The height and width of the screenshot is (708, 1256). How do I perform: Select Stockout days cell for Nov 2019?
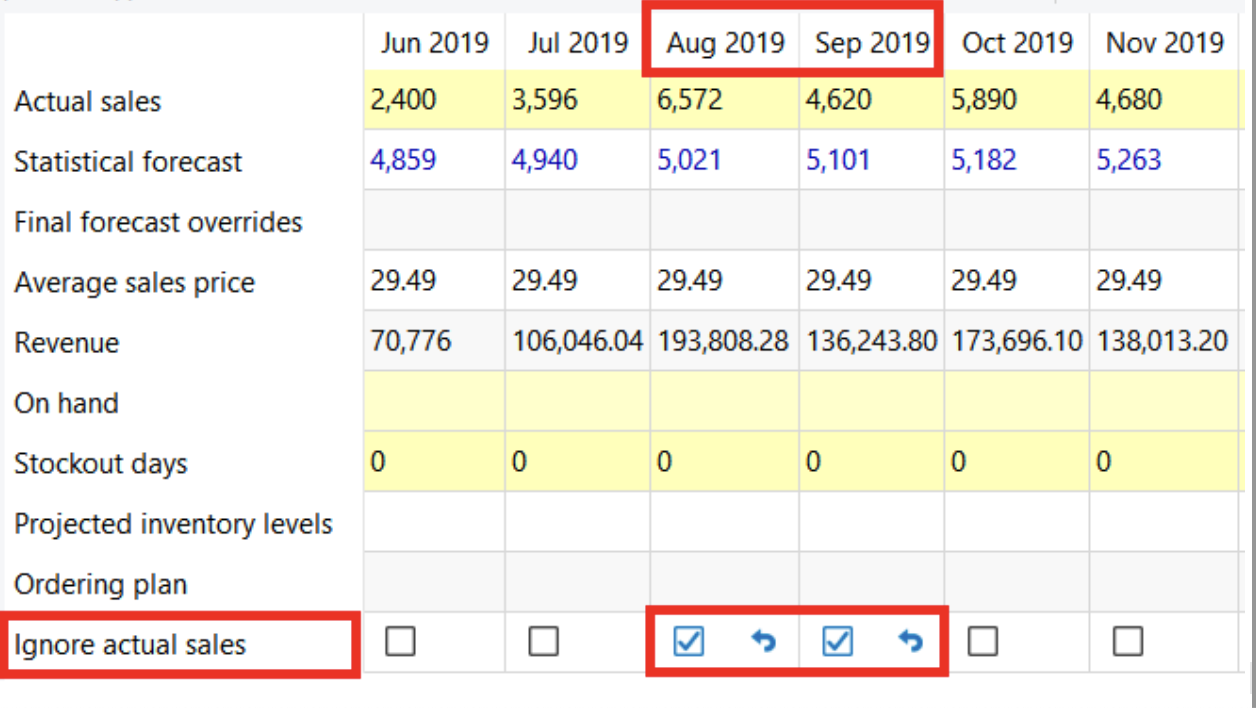point(1161,463)
